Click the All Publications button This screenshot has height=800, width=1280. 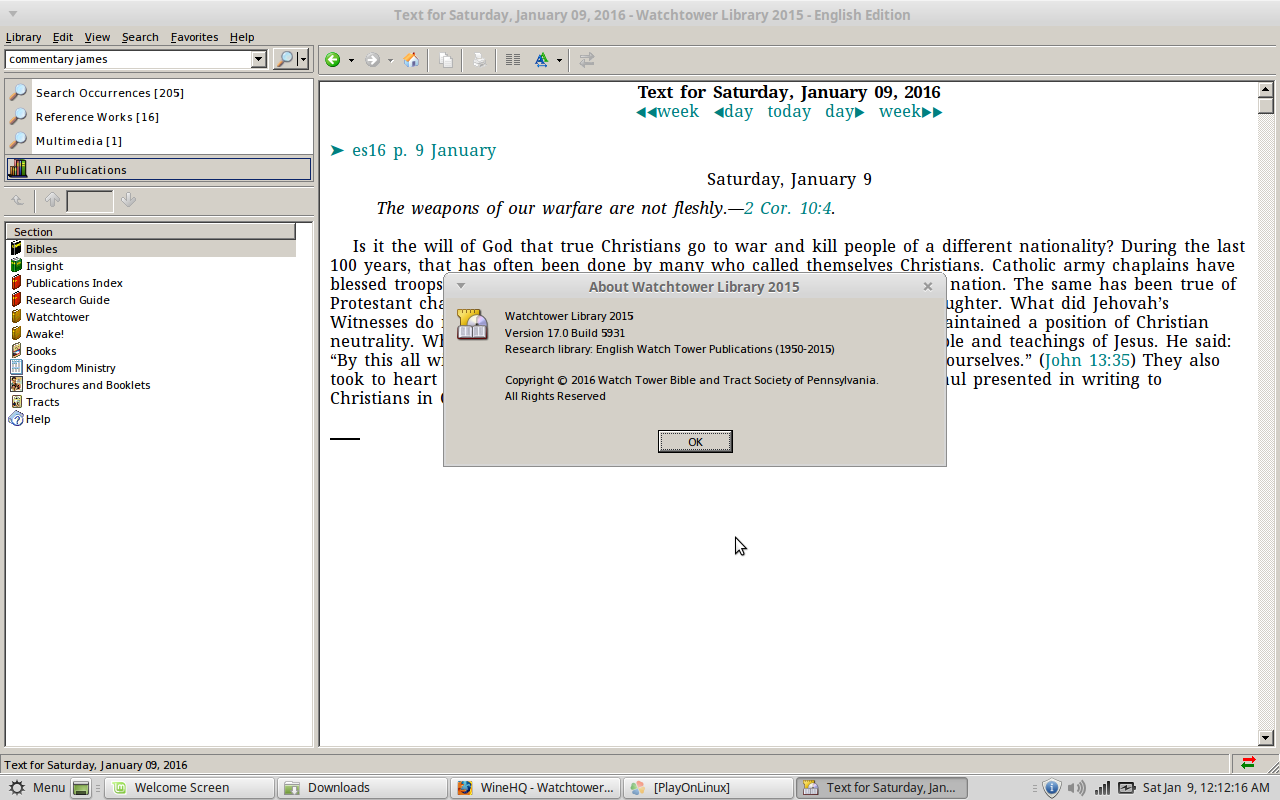[159, 169]
